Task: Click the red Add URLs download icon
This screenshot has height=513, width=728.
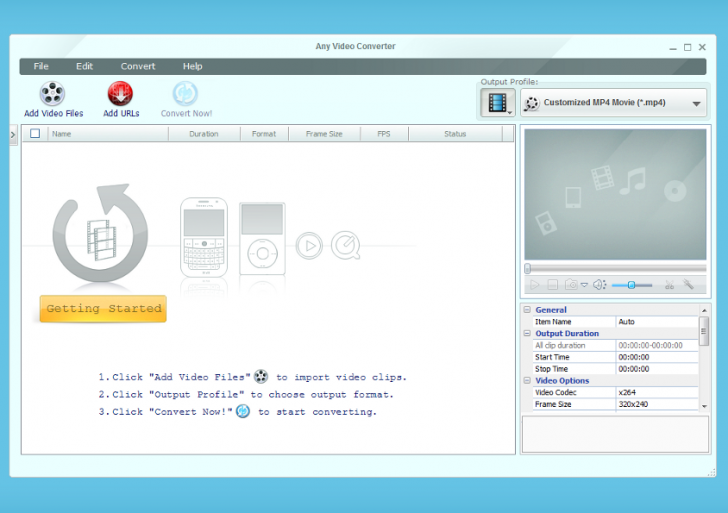Action: tap(121, 94)
